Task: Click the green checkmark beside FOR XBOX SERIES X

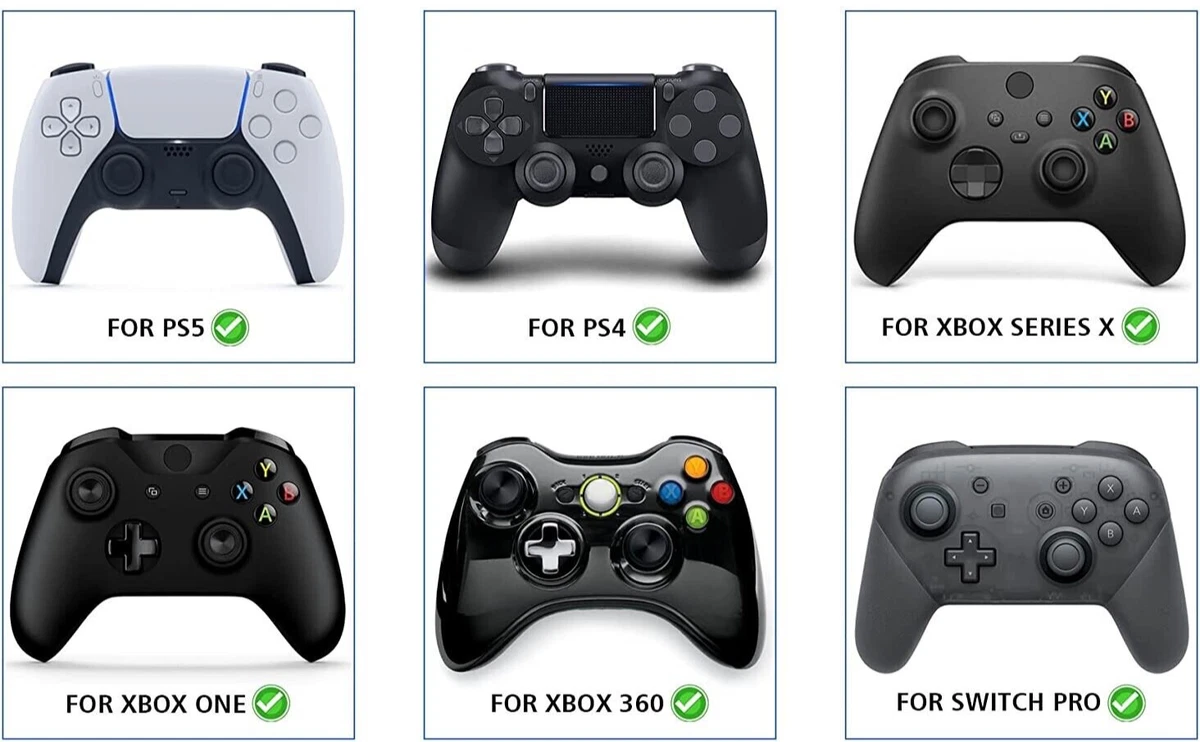Action: click(1140, 327)
